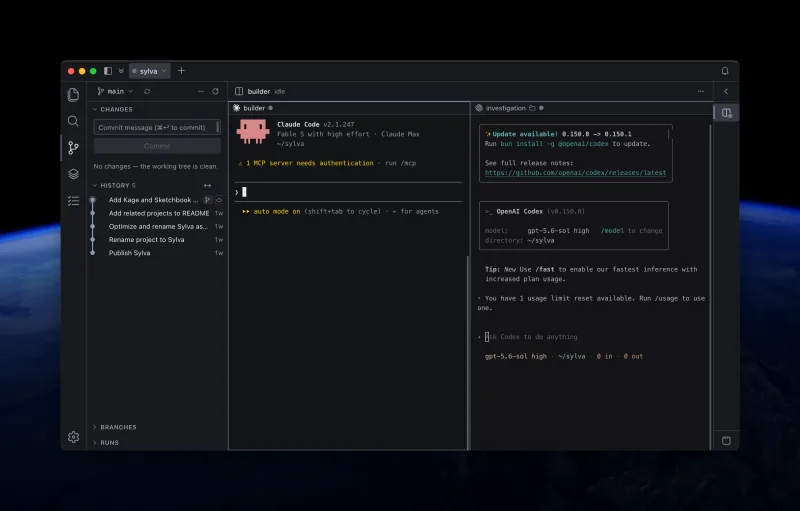Select the investigation terminal pane tab
This screenshot has width=800, height=511.
pos(505,108)
